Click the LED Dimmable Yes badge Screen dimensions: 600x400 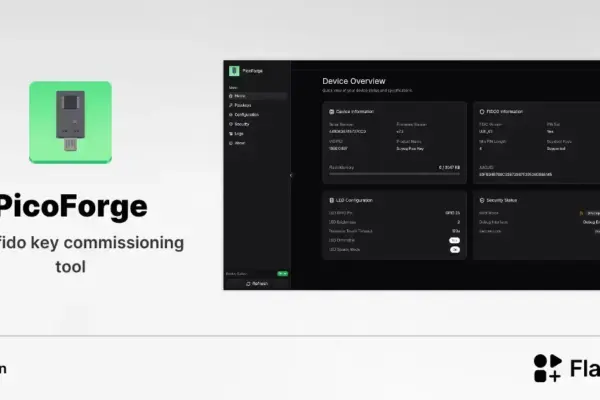[454, 240]
